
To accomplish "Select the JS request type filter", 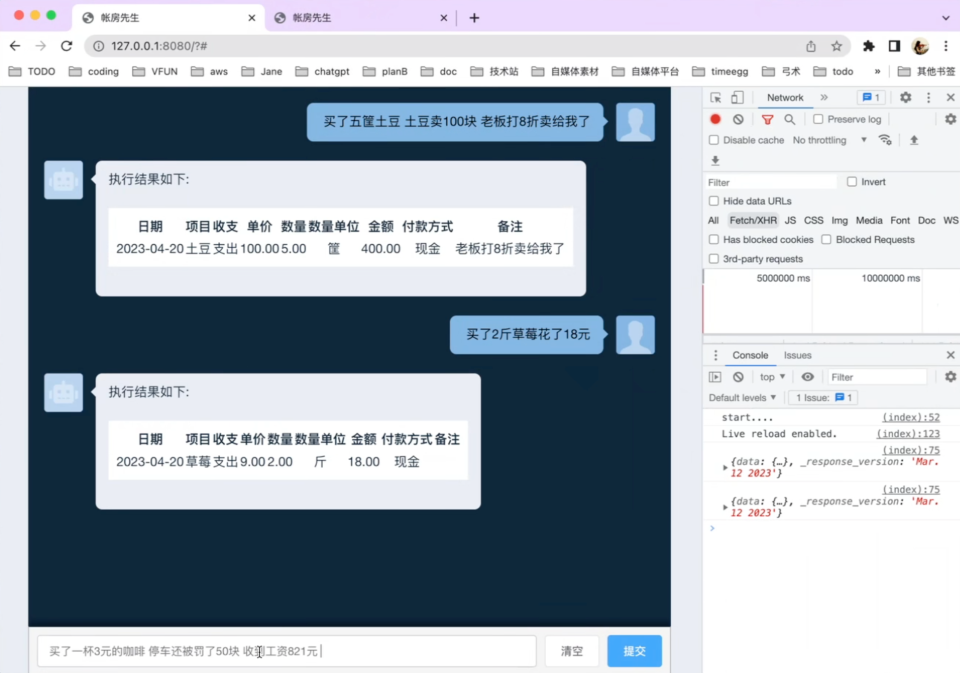I will [790, 220].
